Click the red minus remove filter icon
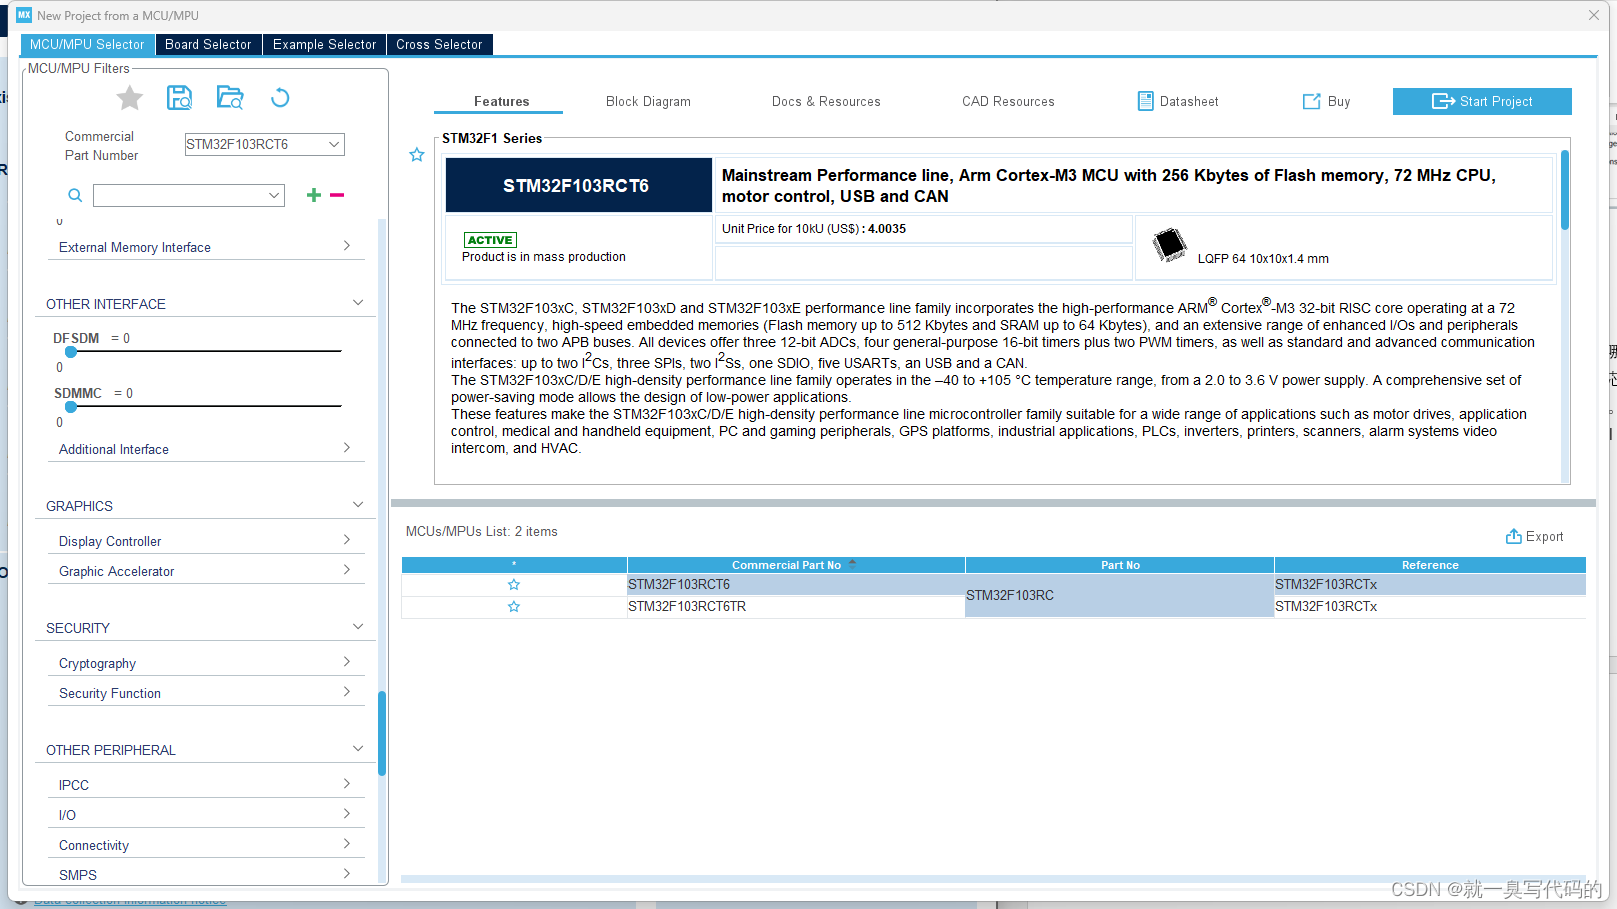Screen dimensions: 1617x909 (x=337, y=195)
